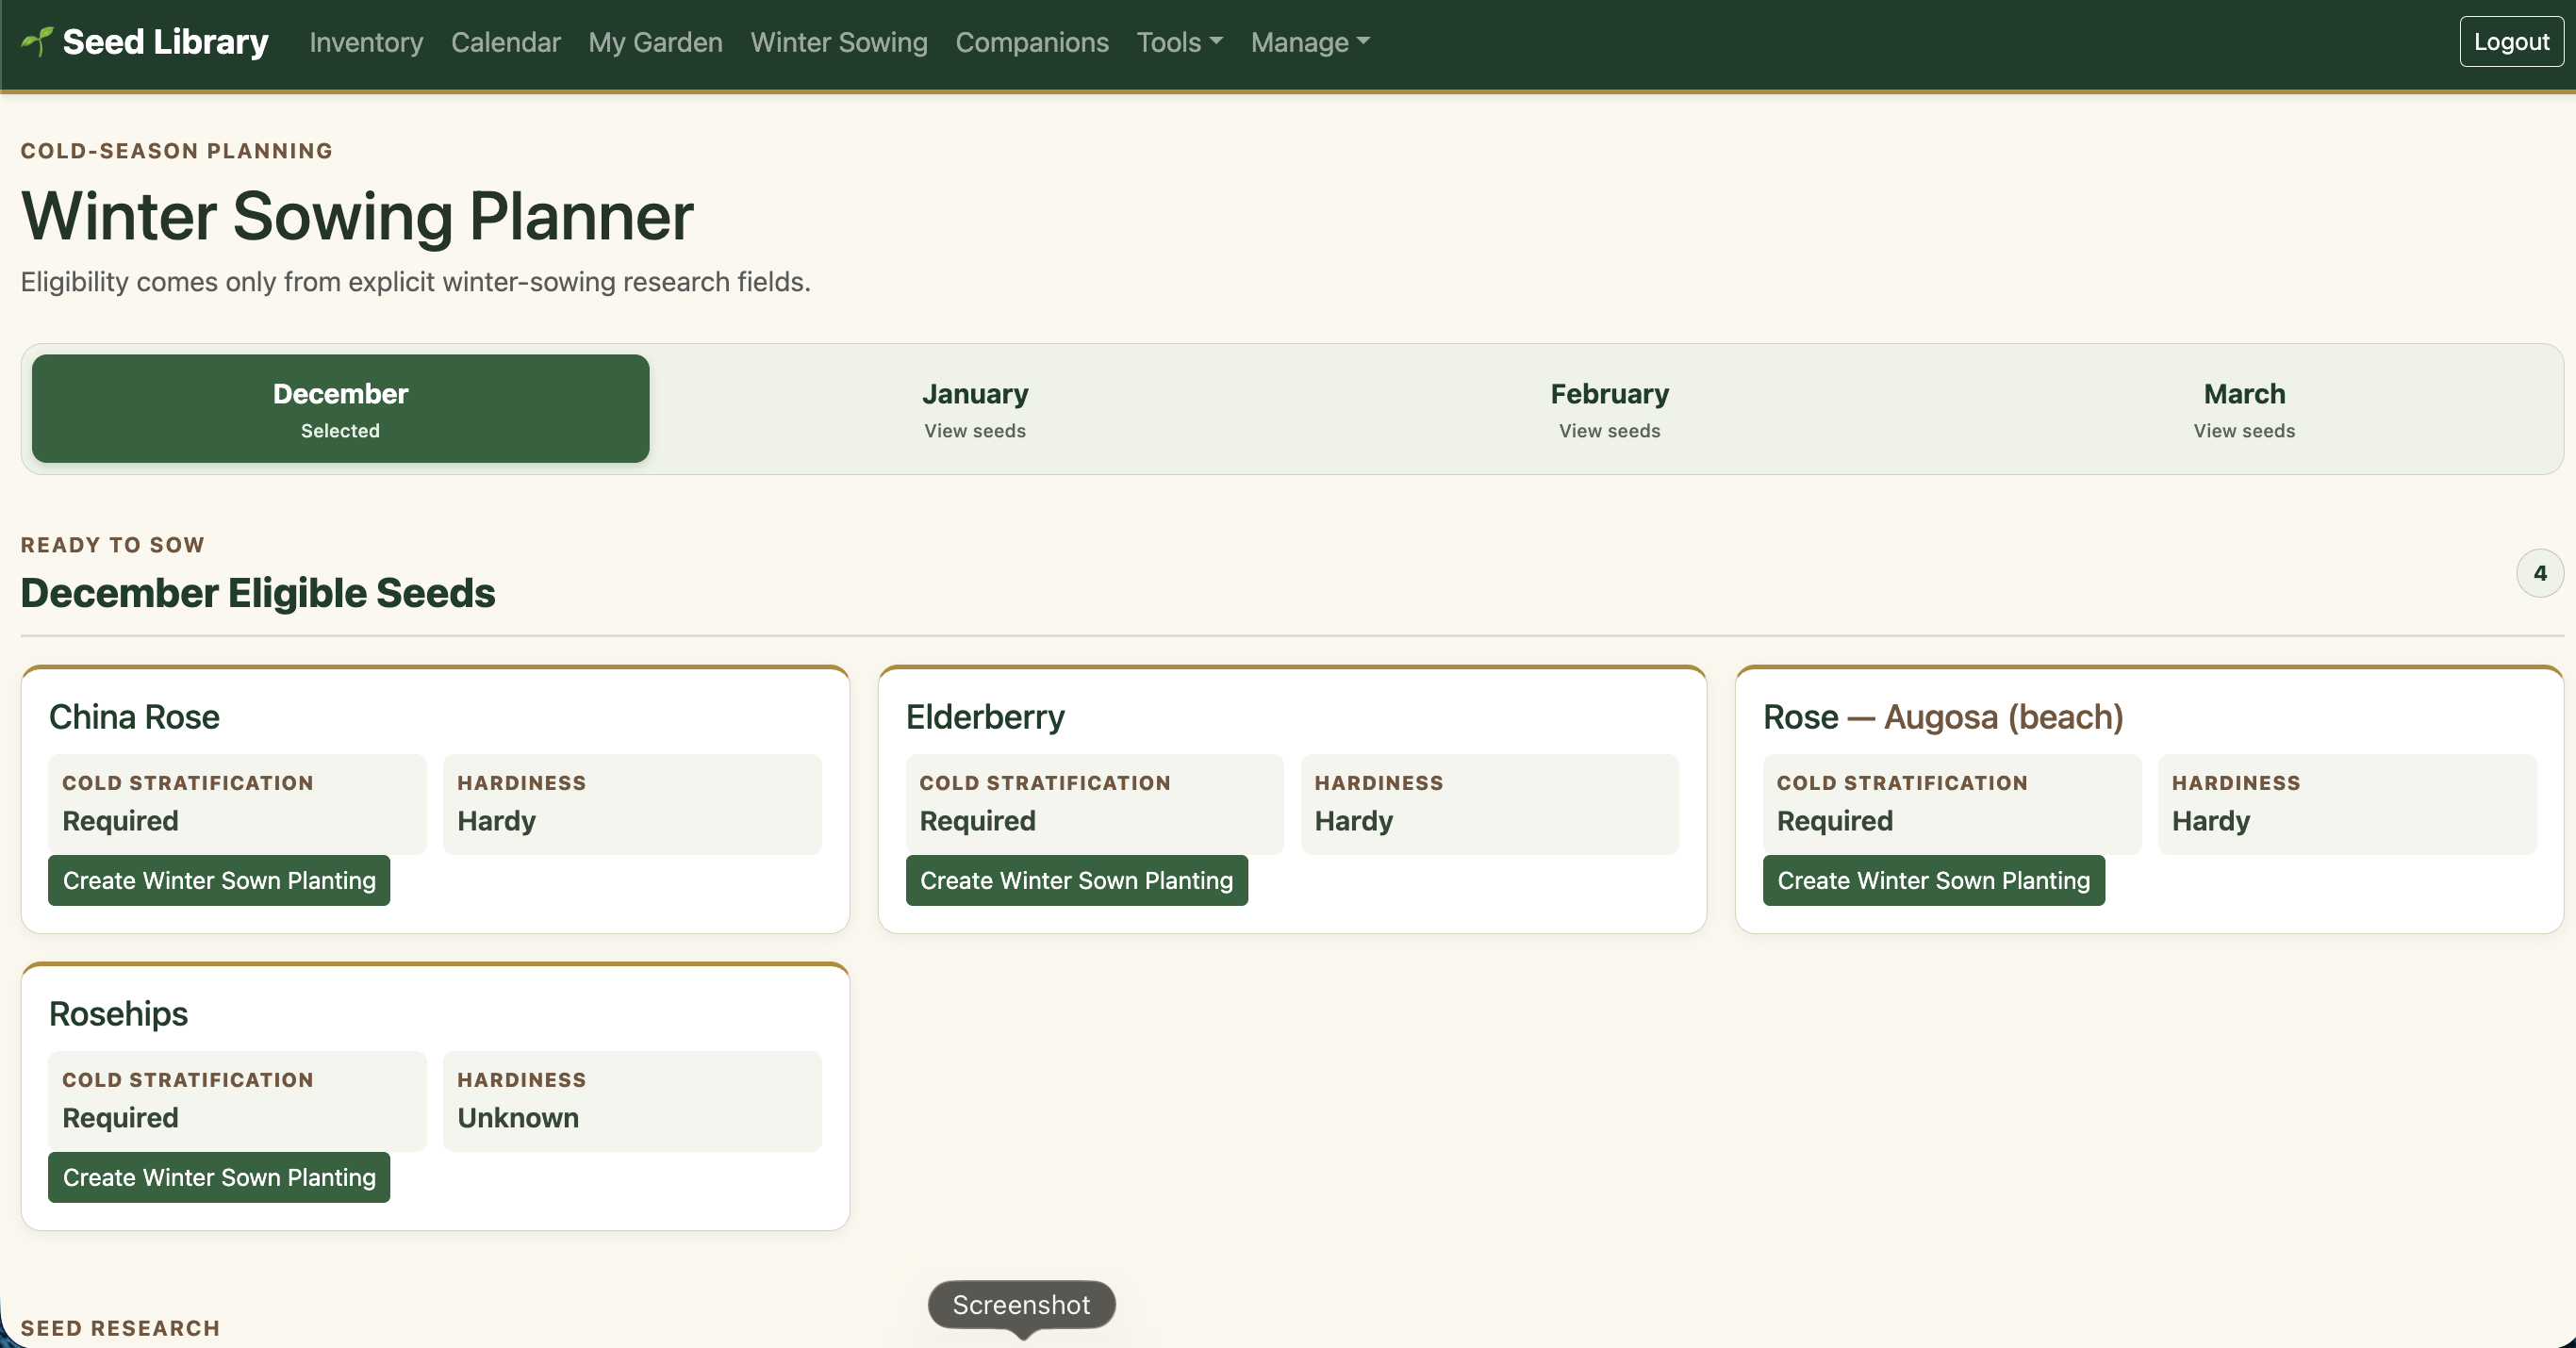Go to the Inventory page

pos(366,42)
